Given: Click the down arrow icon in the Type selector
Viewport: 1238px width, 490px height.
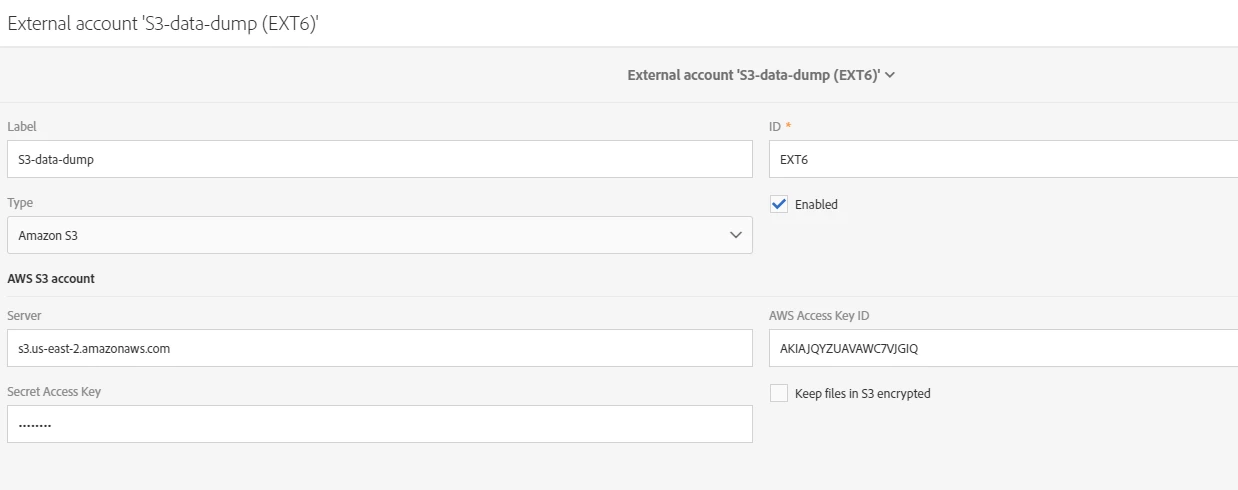Looking at the screenshot, I should click(736, 235).
